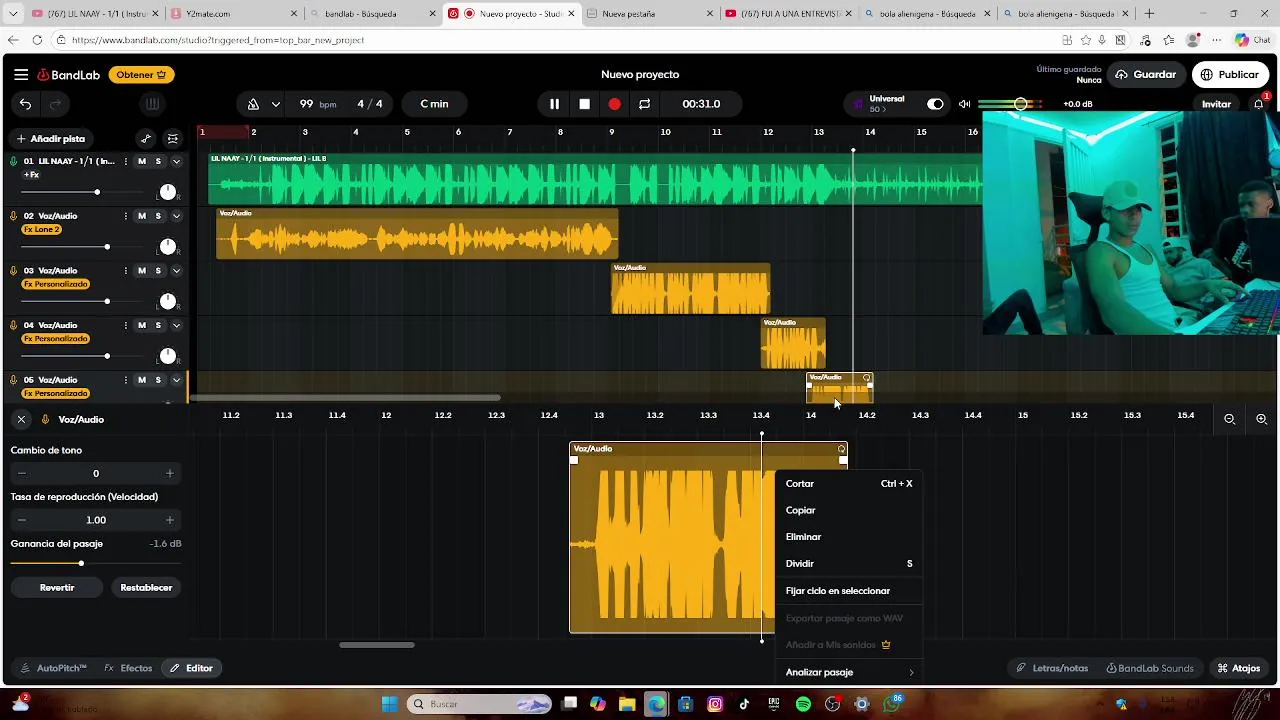Mute track 02 Voz/Audio
Screen dimensions: 1280x720
(x=142, y=216)
